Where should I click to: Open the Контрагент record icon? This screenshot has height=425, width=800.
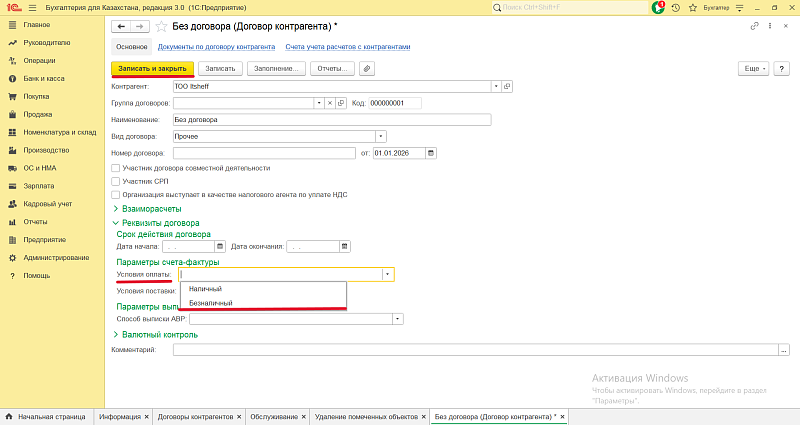507,86
